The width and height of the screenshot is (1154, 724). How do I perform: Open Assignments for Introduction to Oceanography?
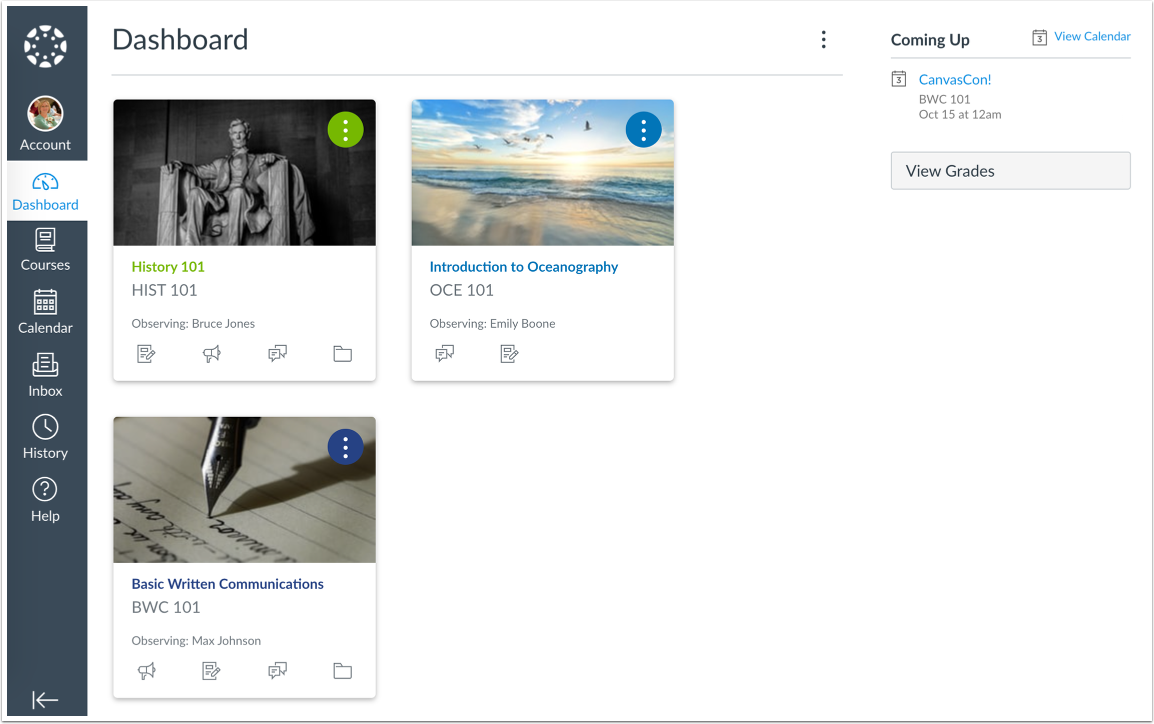(509, 353)
